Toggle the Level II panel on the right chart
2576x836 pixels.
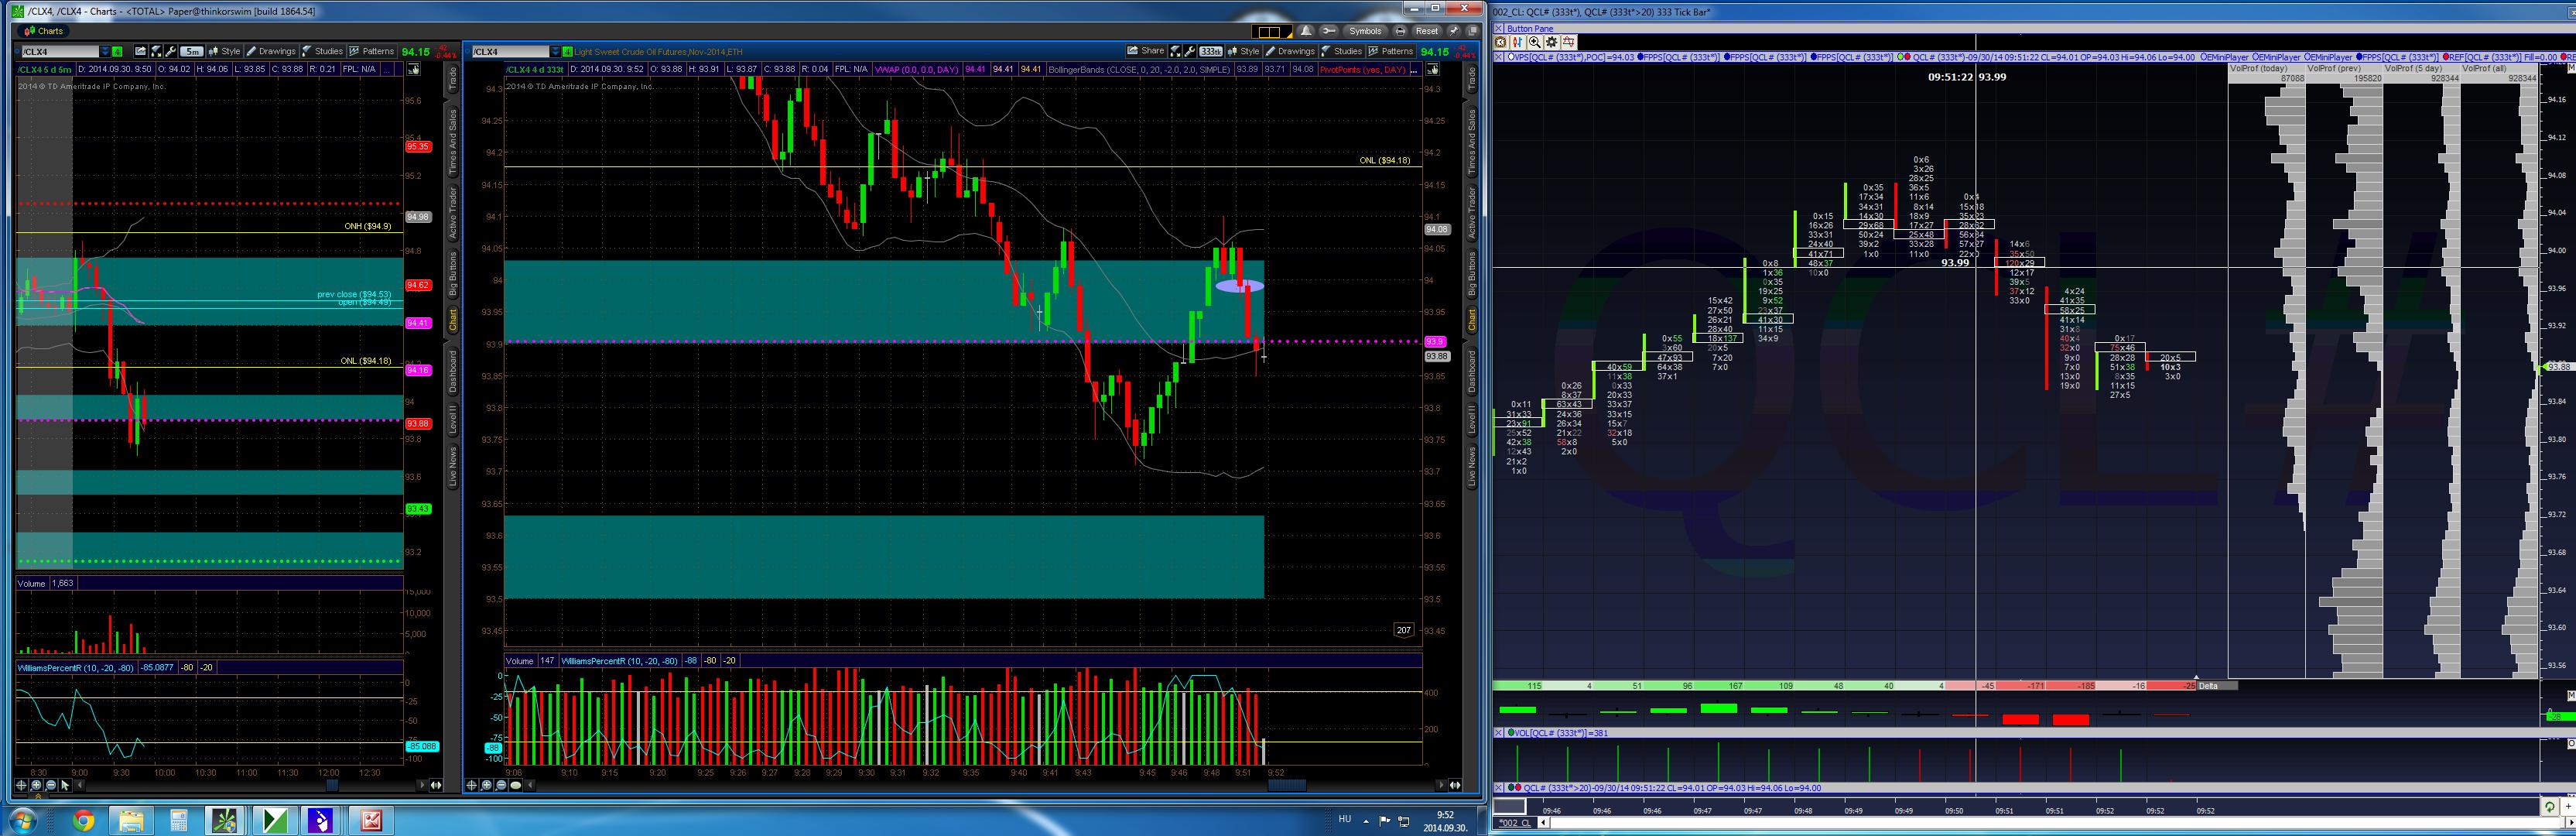tap(1471, 420)
